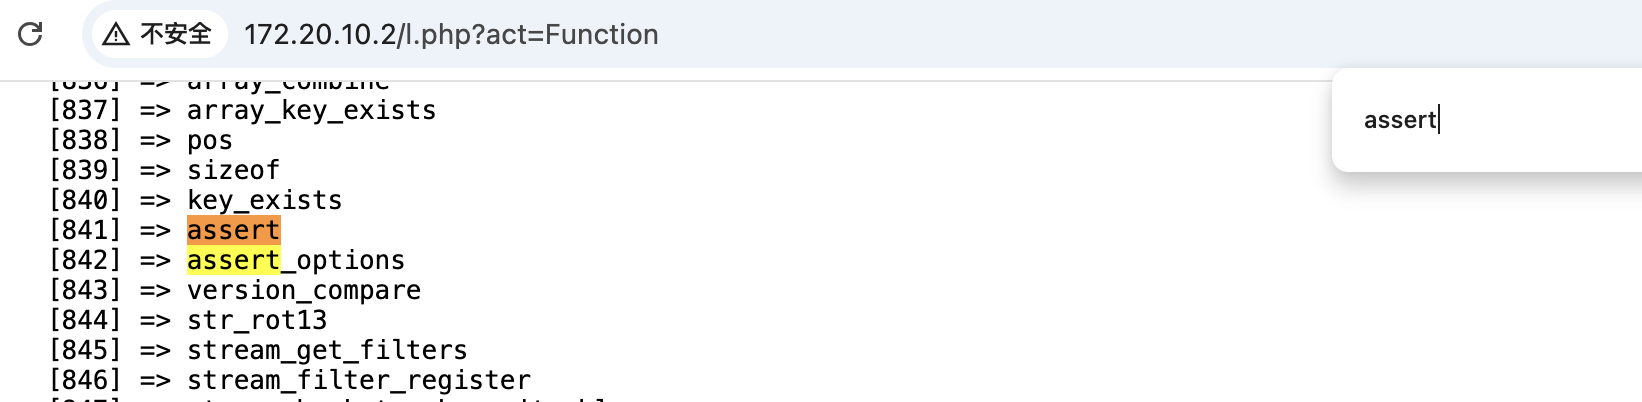The width and height of the screenshot is (1642, 402).
Task: Click the [837] array index
Action: point(85,110)
